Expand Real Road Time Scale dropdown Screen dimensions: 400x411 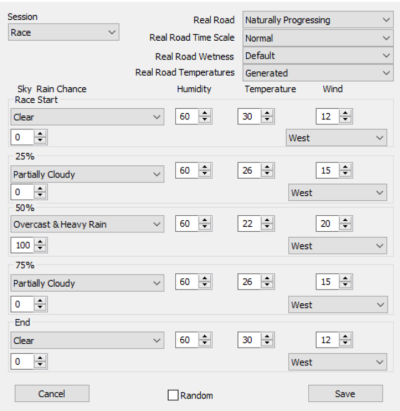(318, 38)
